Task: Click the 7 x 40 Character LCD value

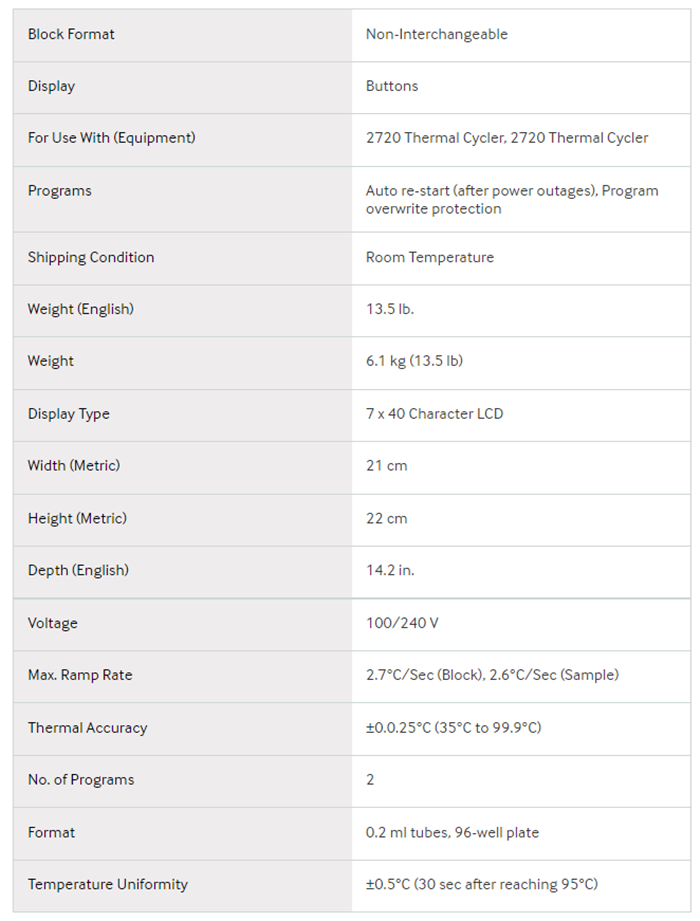Action: click(434, 414)
